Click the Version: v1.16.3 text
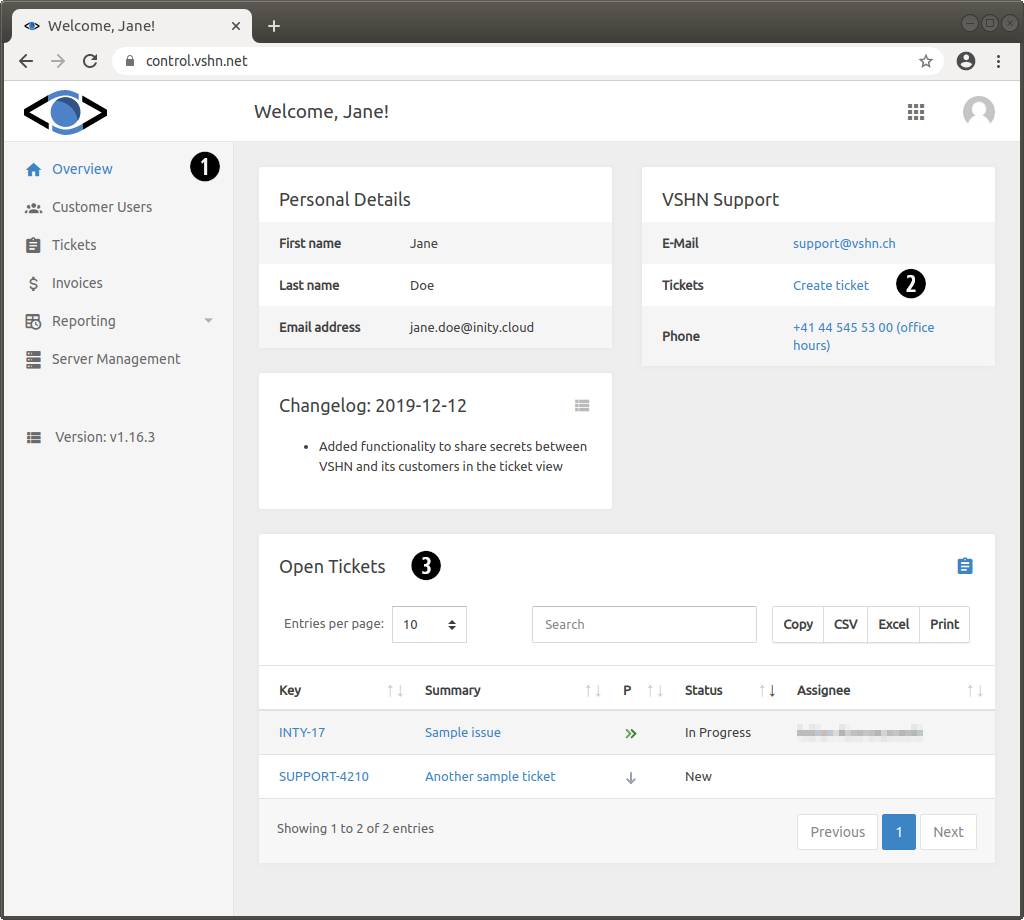1024x920 pixels. [105, 437]
